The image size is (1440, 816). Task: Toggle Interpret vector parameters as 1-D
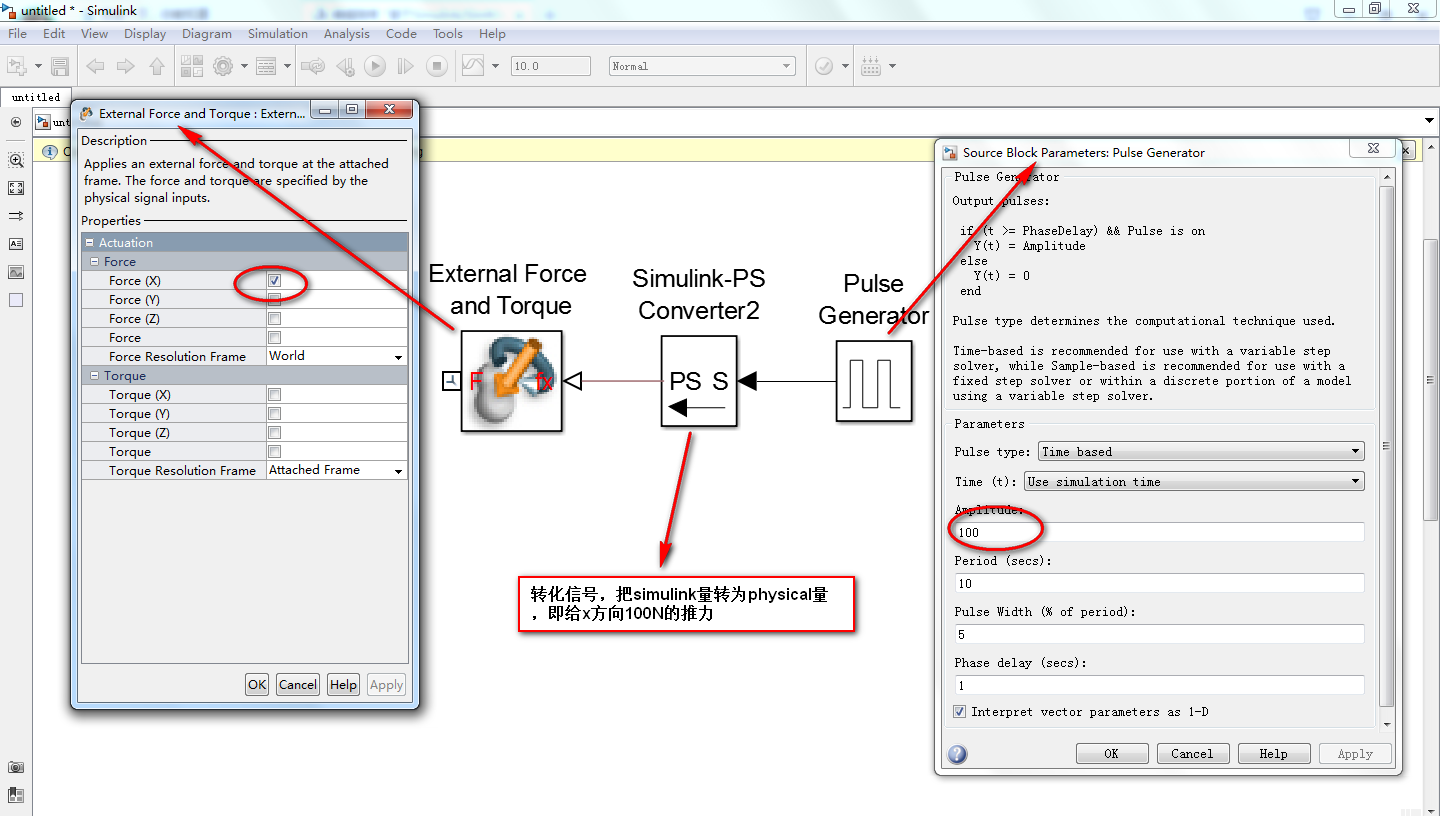click(x=960, y=712)
